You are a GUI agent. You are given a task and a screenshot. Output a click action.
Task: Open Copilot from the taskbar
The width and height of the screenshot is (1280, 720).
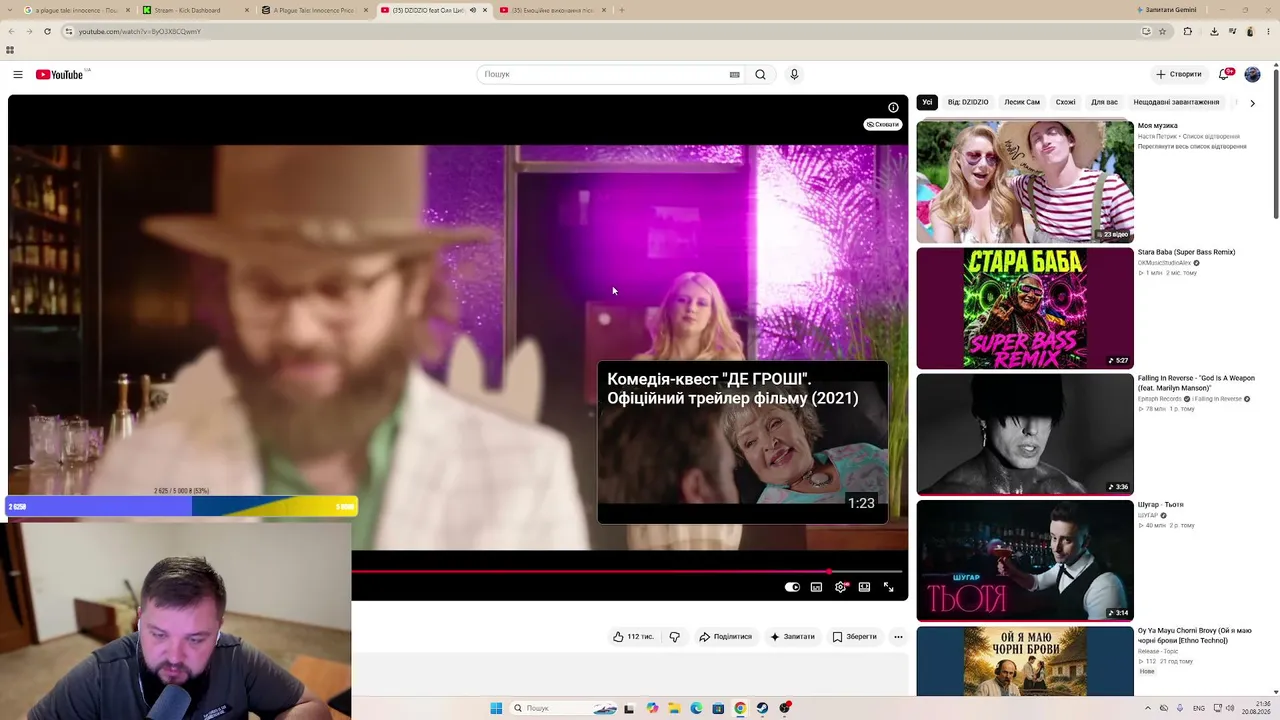[x=652, y=708]
